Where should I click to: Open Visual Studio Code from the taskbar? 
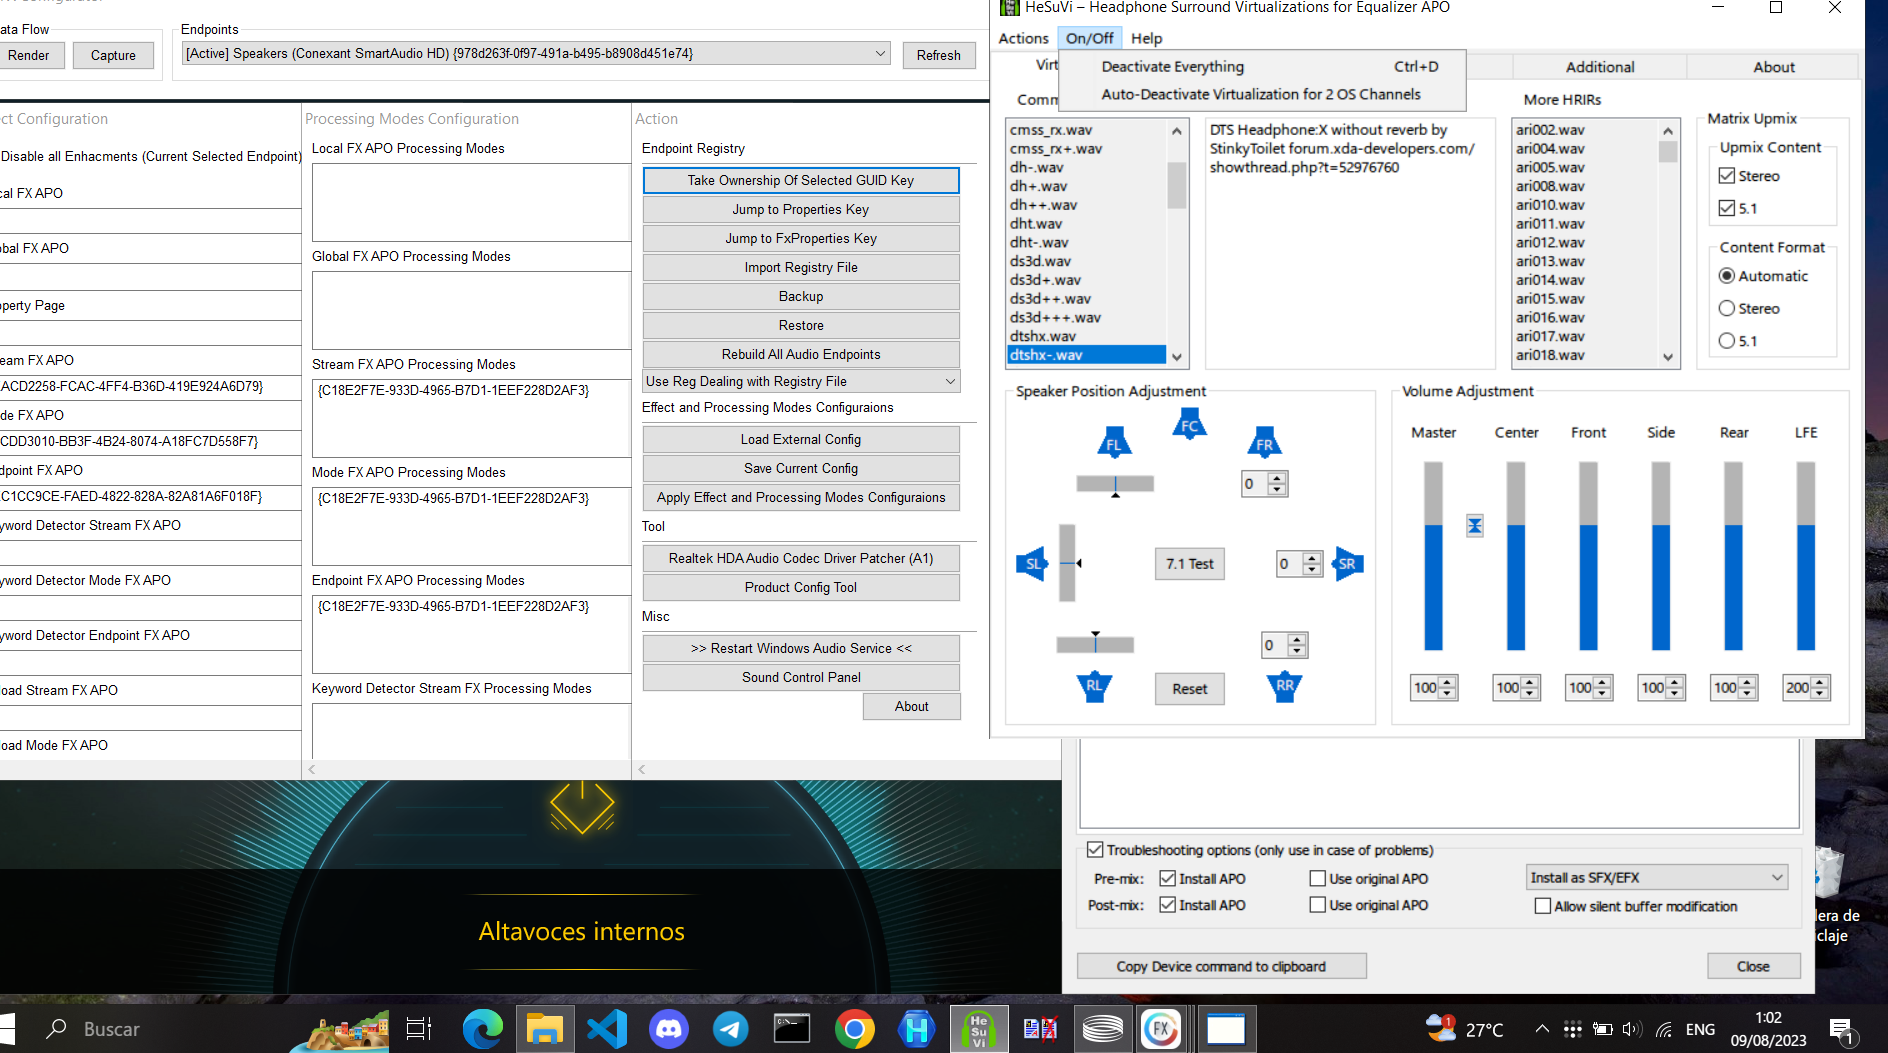pos(607,1029)
